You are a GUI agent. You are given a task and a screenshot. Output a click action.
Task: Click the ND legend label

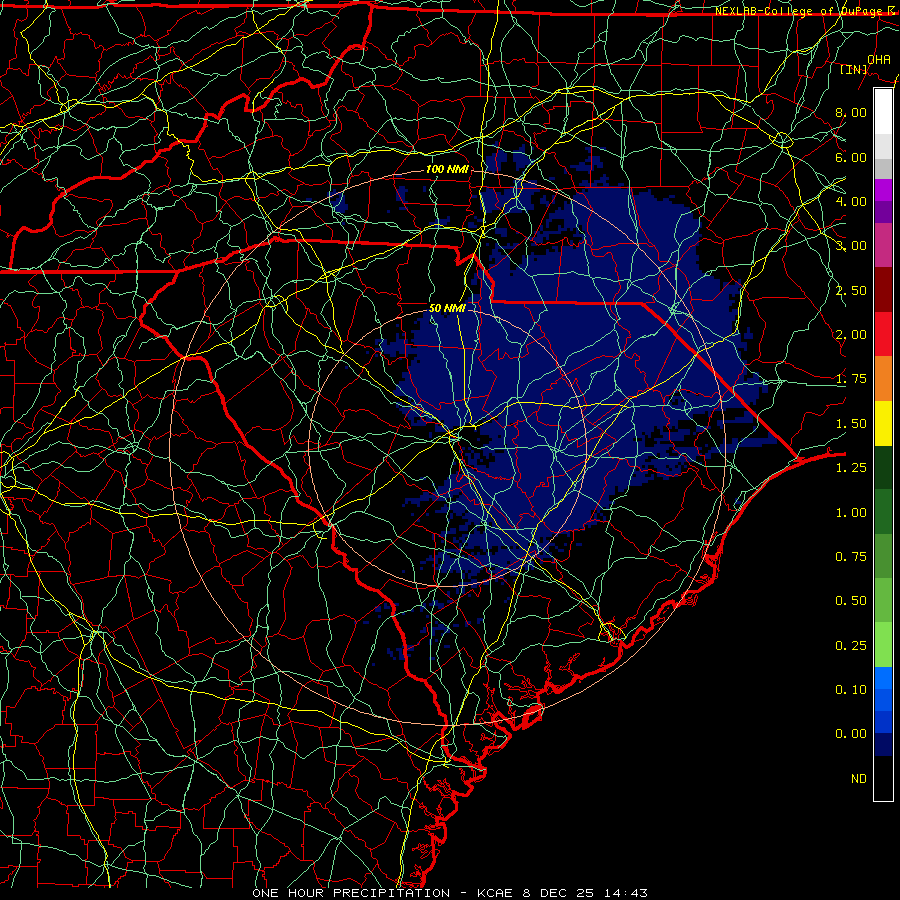tap(859, 779)
